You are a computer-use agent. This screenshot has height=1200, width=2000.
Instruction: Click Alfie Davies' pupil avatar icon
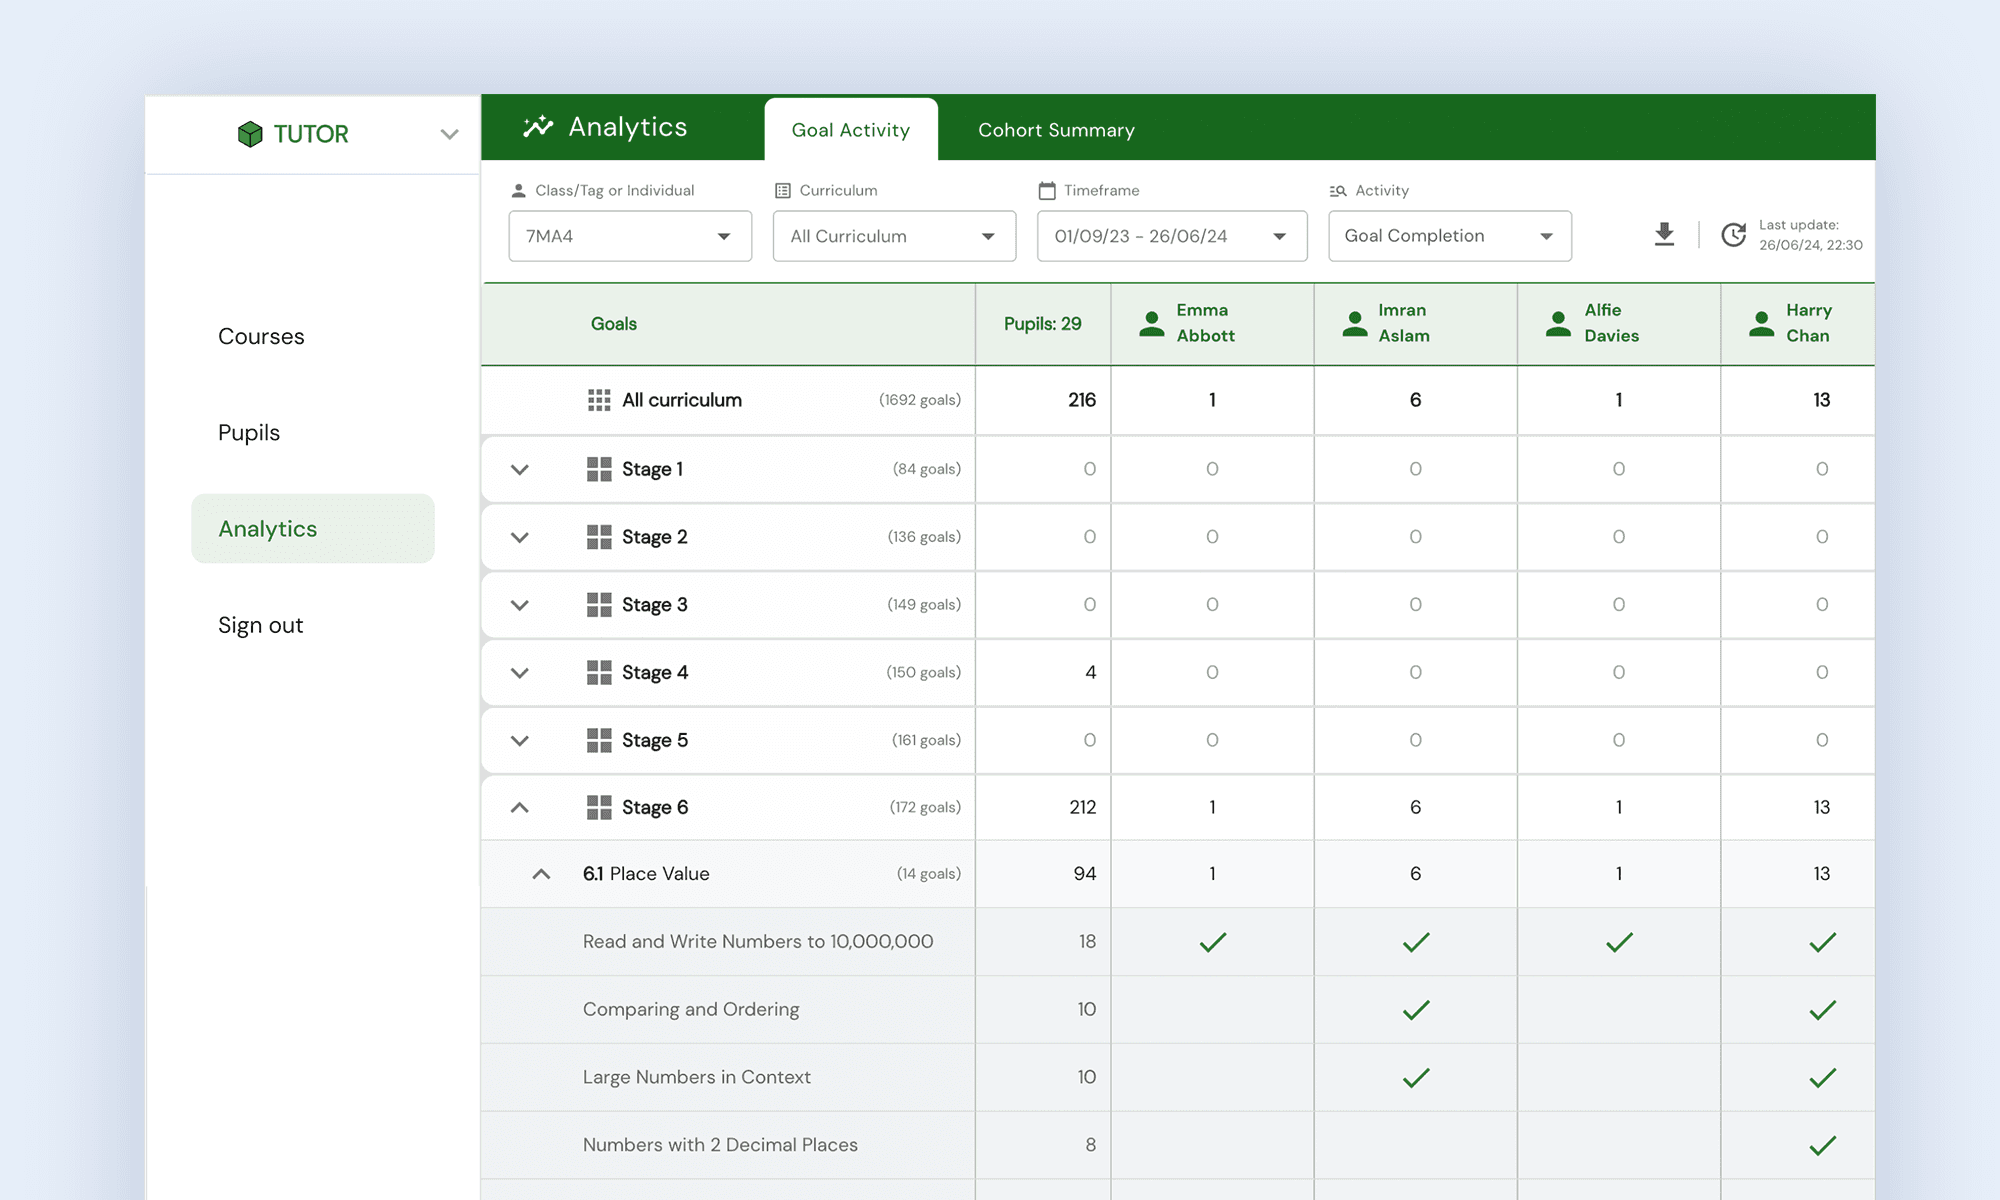tap(1558, 323)
